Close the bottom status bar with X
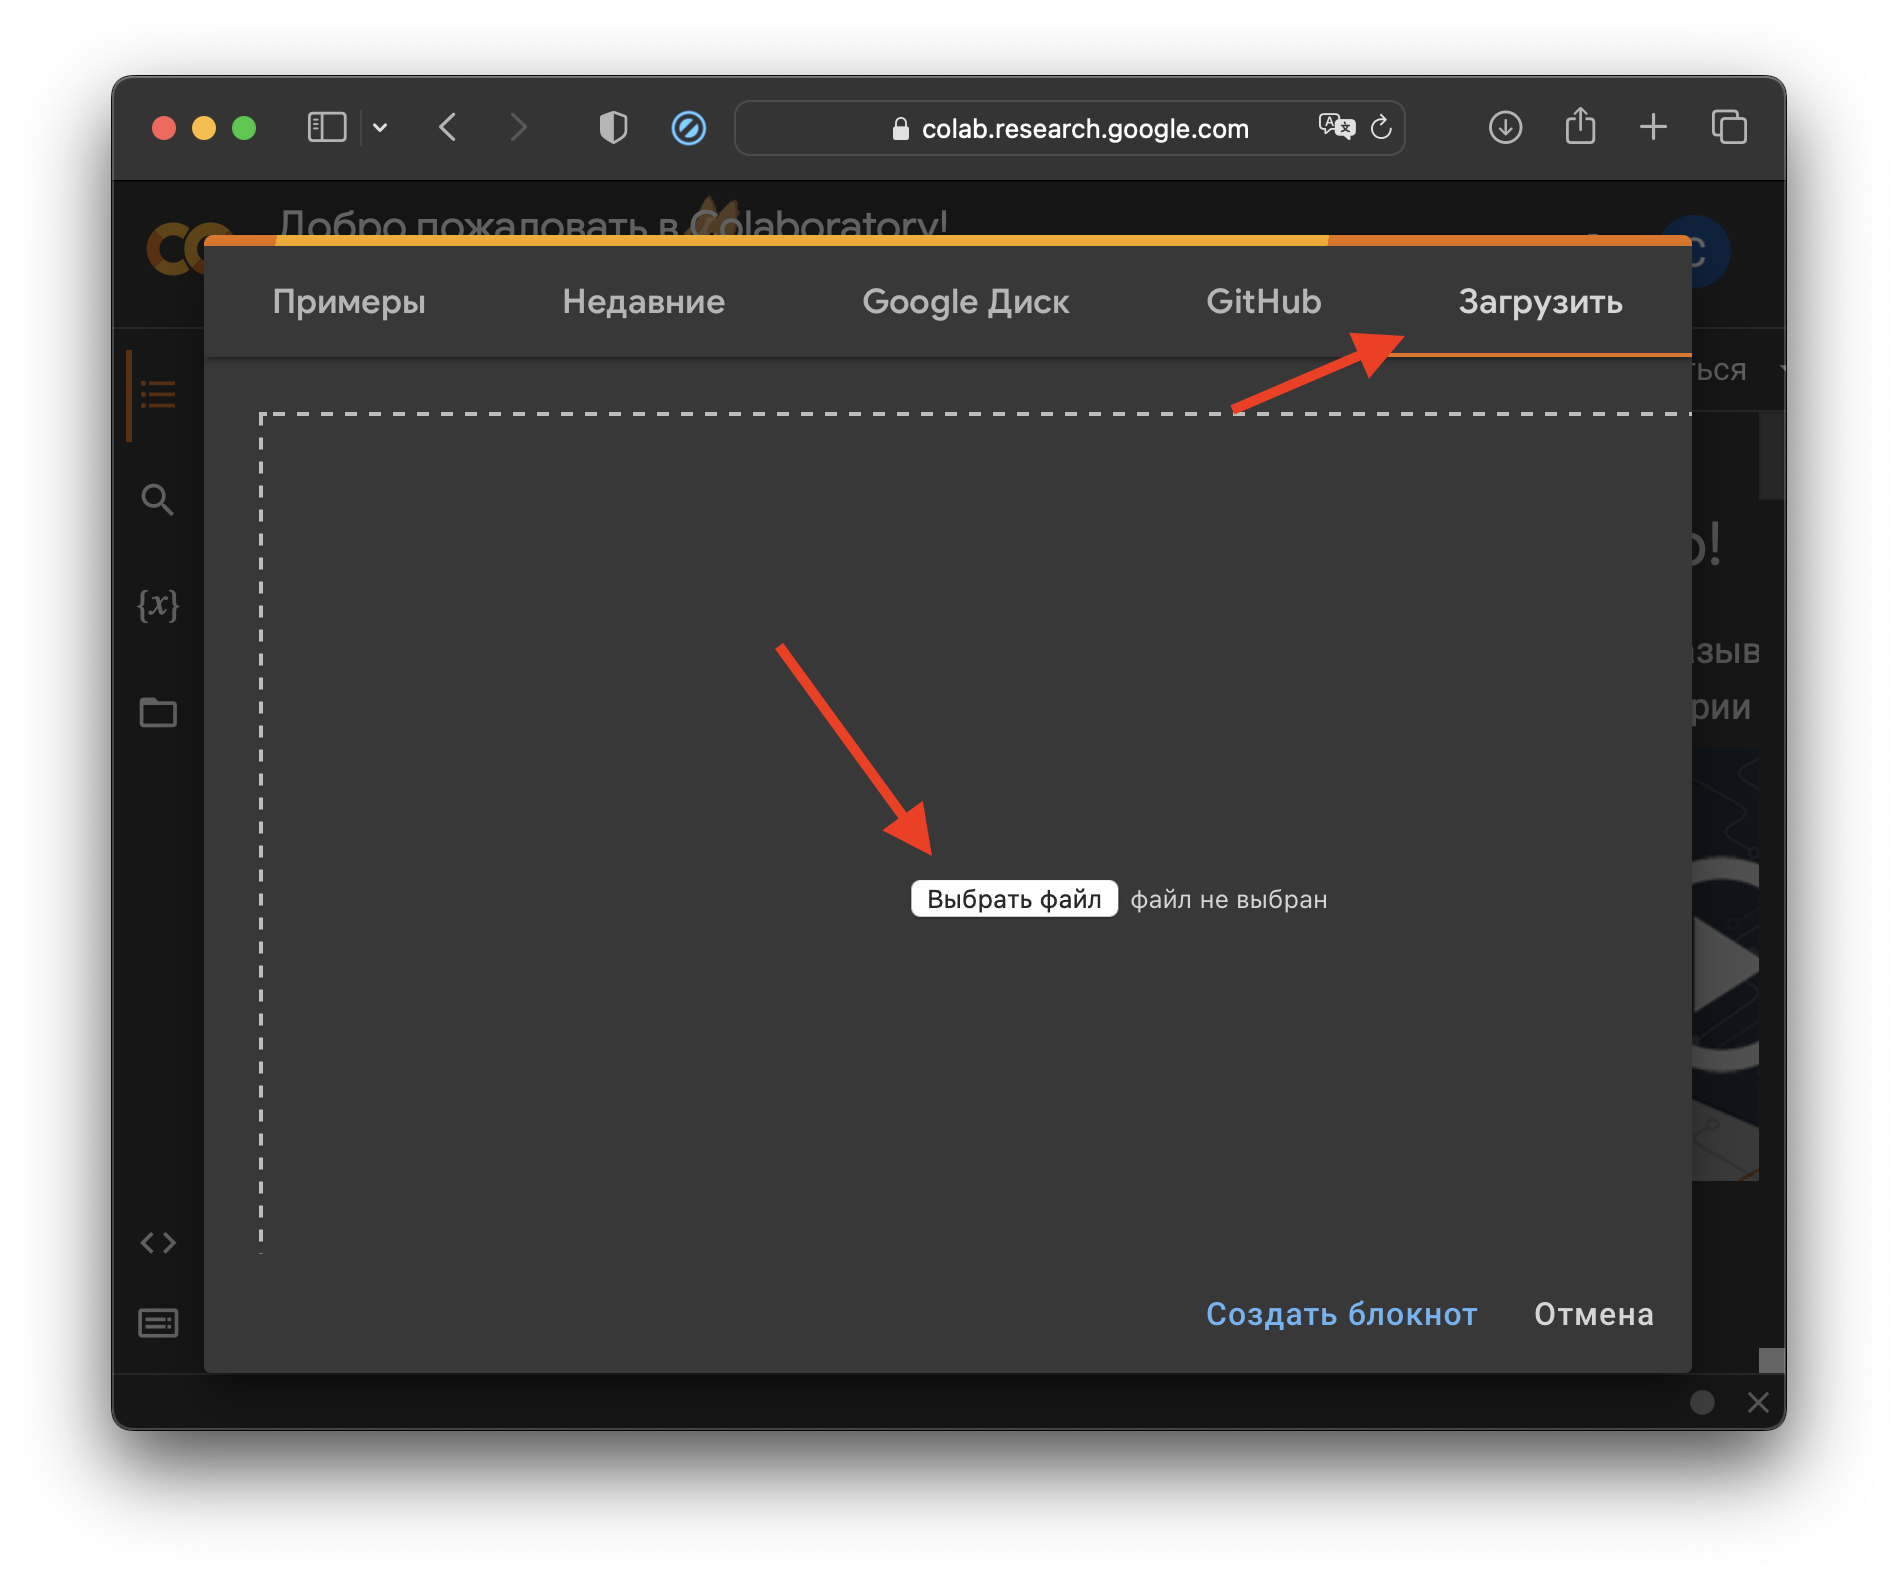 [x=1758, y=1403]
